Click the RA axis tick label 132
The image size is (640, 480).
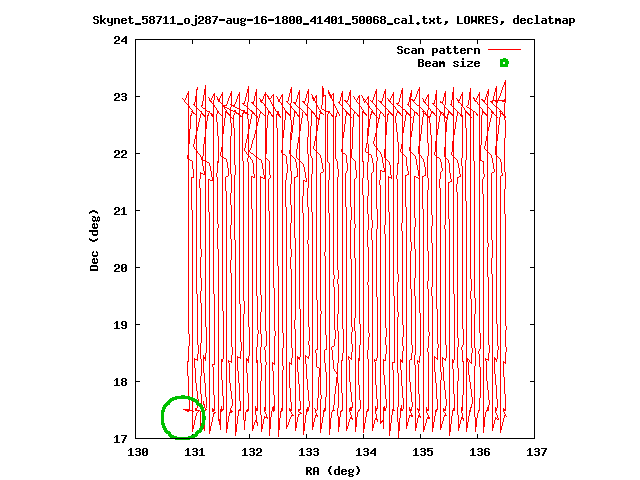point(251,452)
